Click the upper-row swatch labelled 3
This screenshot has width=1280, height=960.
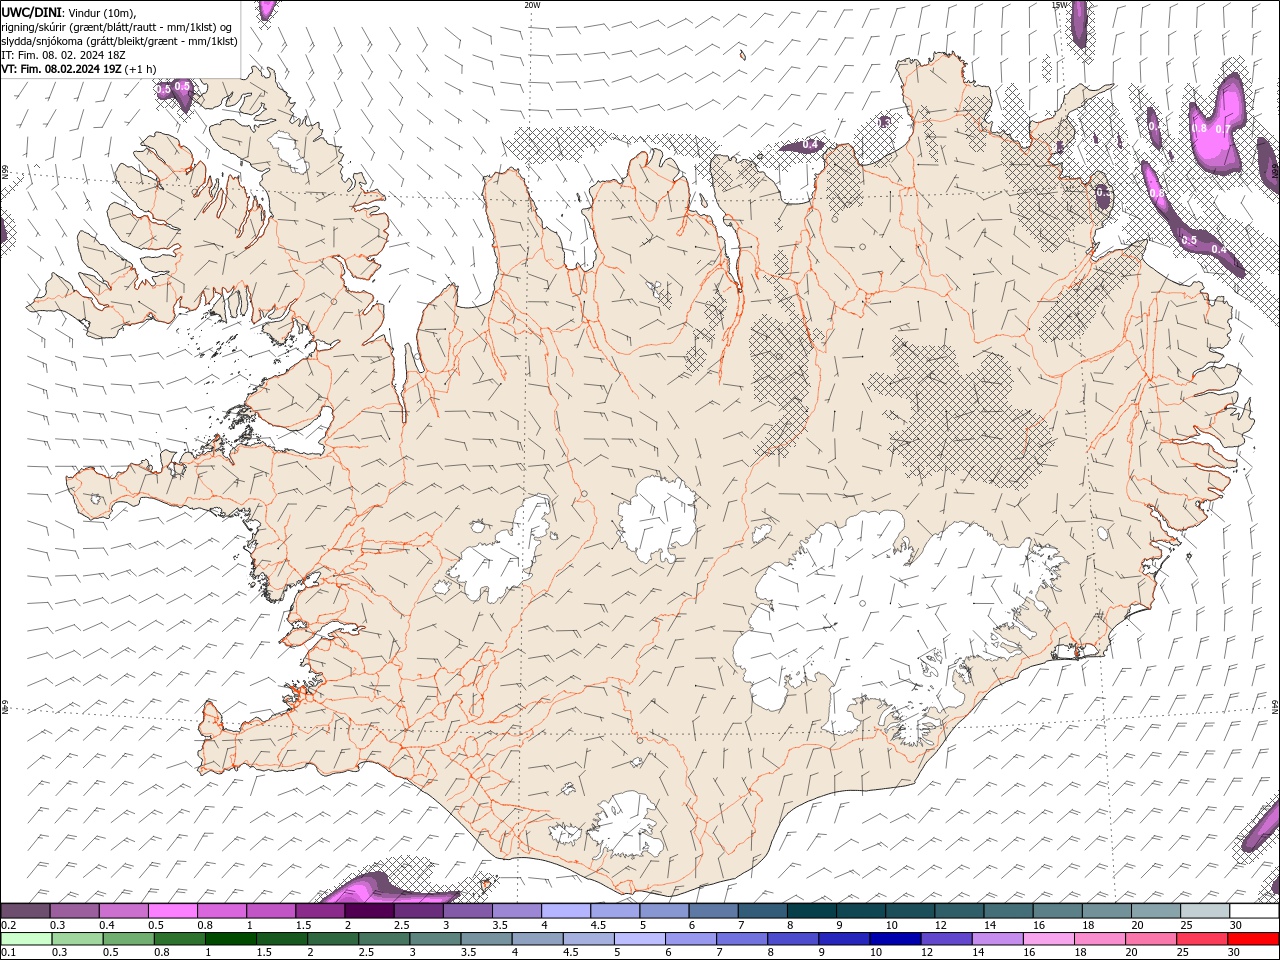tap(468, 911)
